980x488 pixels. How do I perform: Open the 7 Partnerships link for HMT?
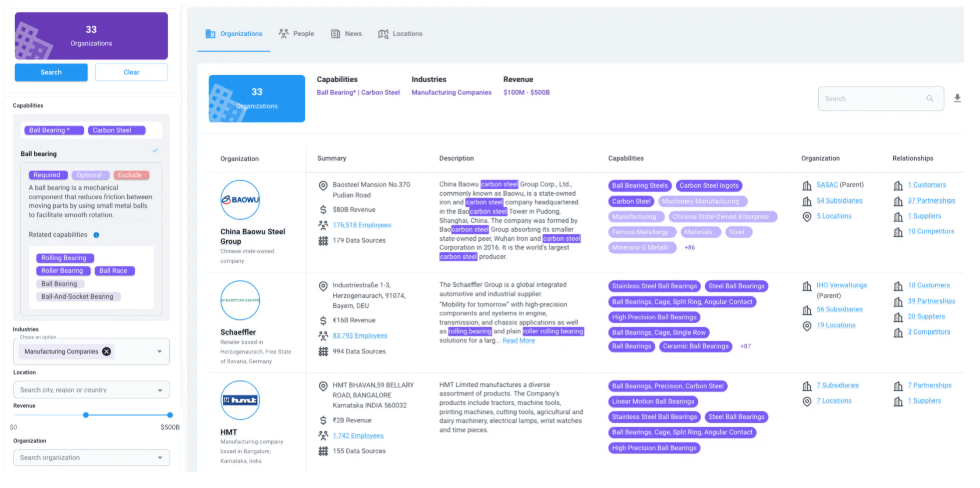pos(929,386)
